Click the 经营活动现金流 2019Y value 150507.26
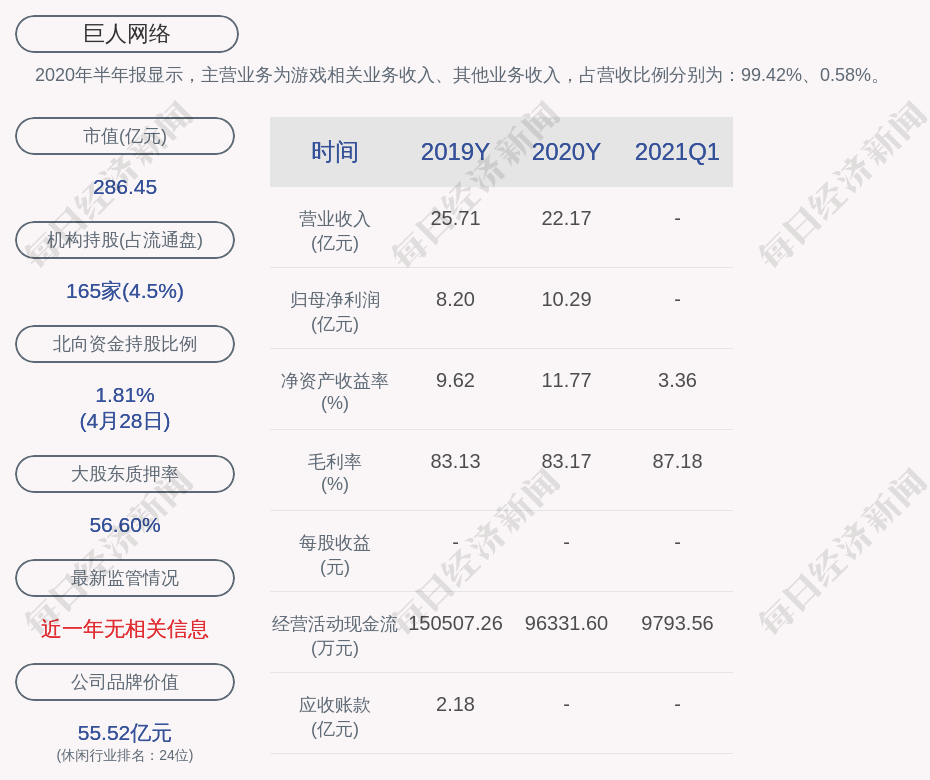Image resolution: width=930 pixels, height=780 pixels. click(x=455, y=623)
